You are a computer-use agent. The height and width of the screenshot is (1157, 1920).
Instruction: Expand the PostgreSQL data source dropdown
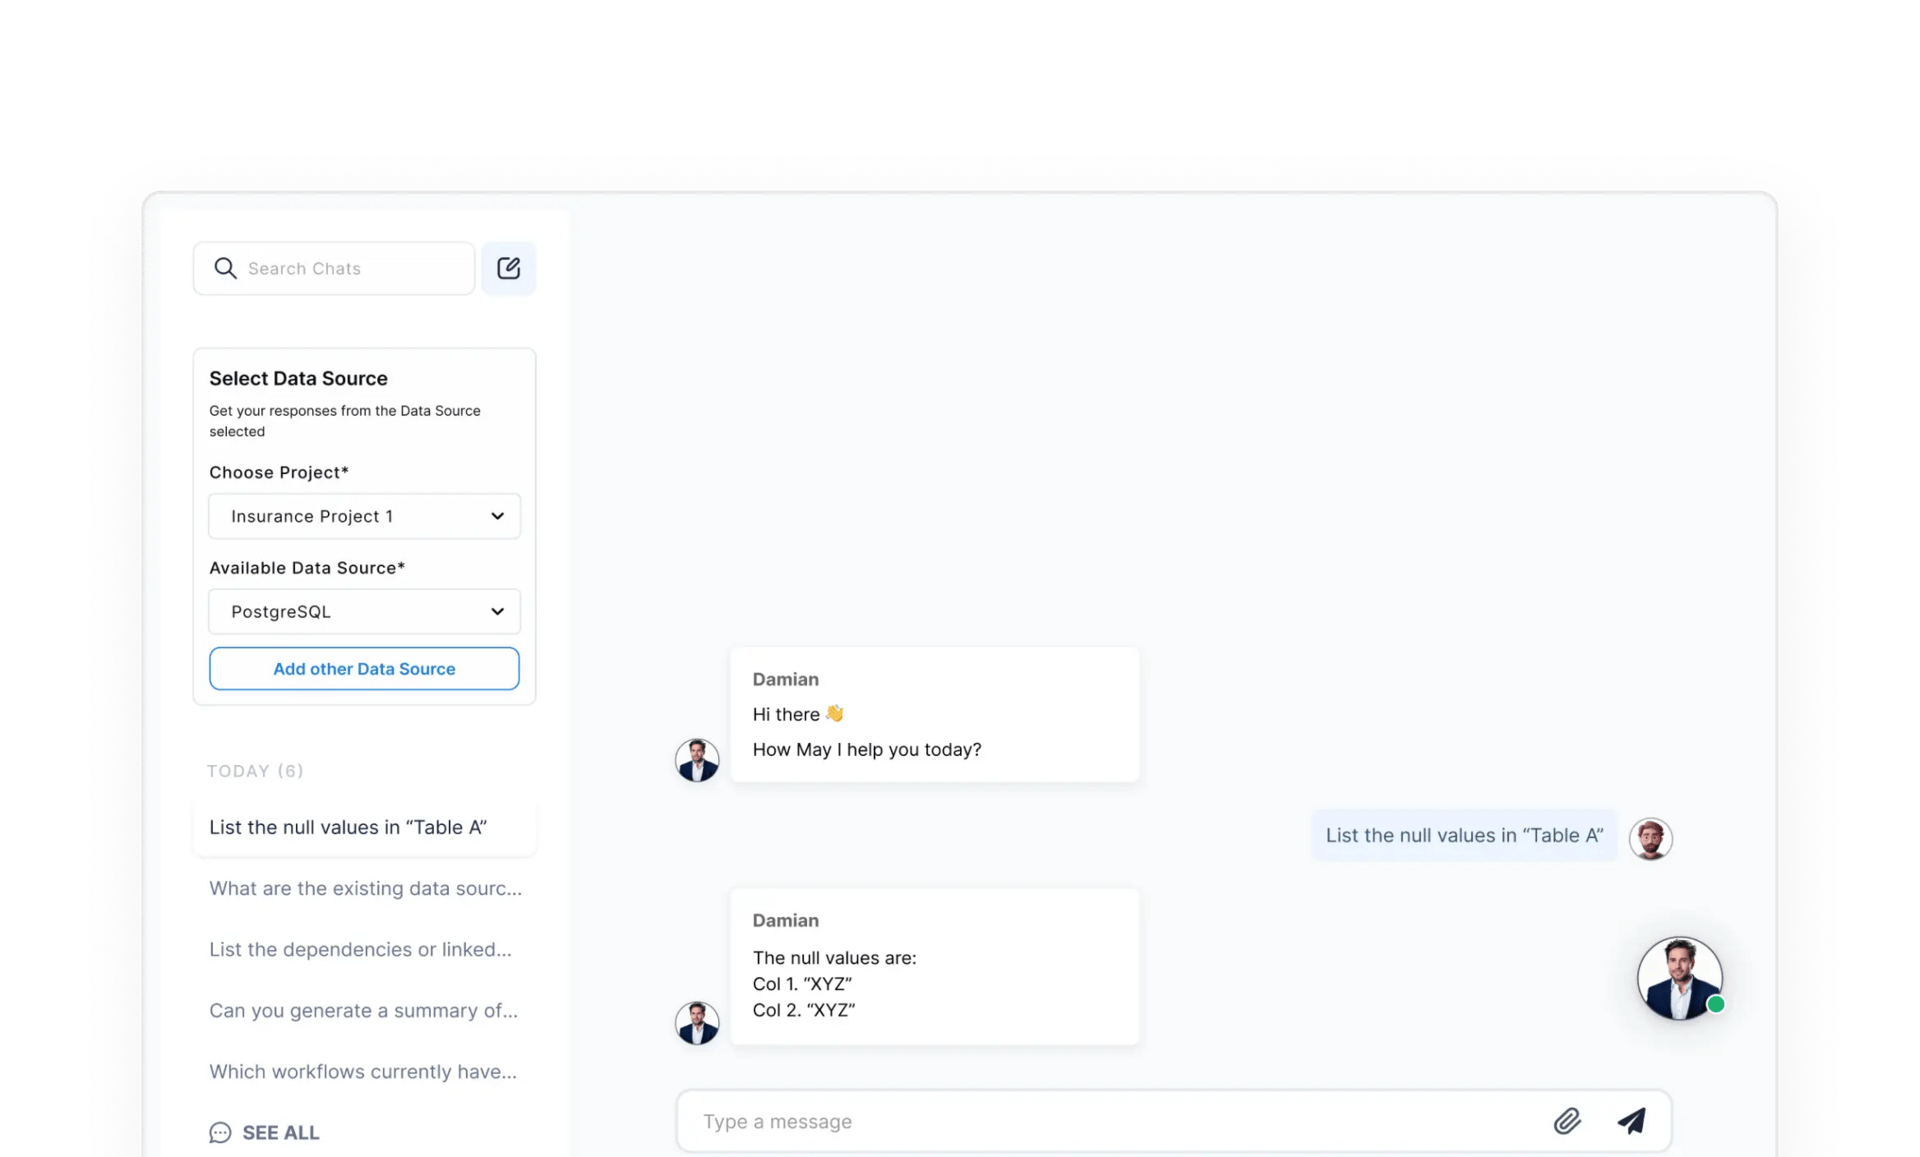(x=364, y=611)
